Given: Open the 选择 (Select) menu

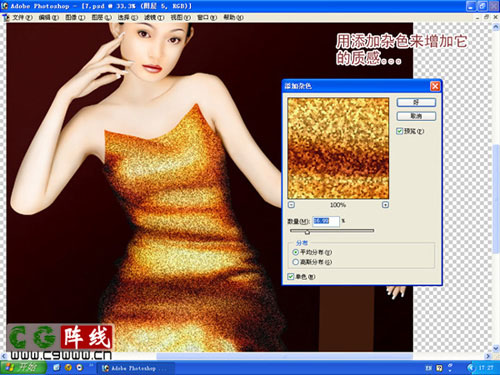Looking at the screenshot, I should click(128, 17).
